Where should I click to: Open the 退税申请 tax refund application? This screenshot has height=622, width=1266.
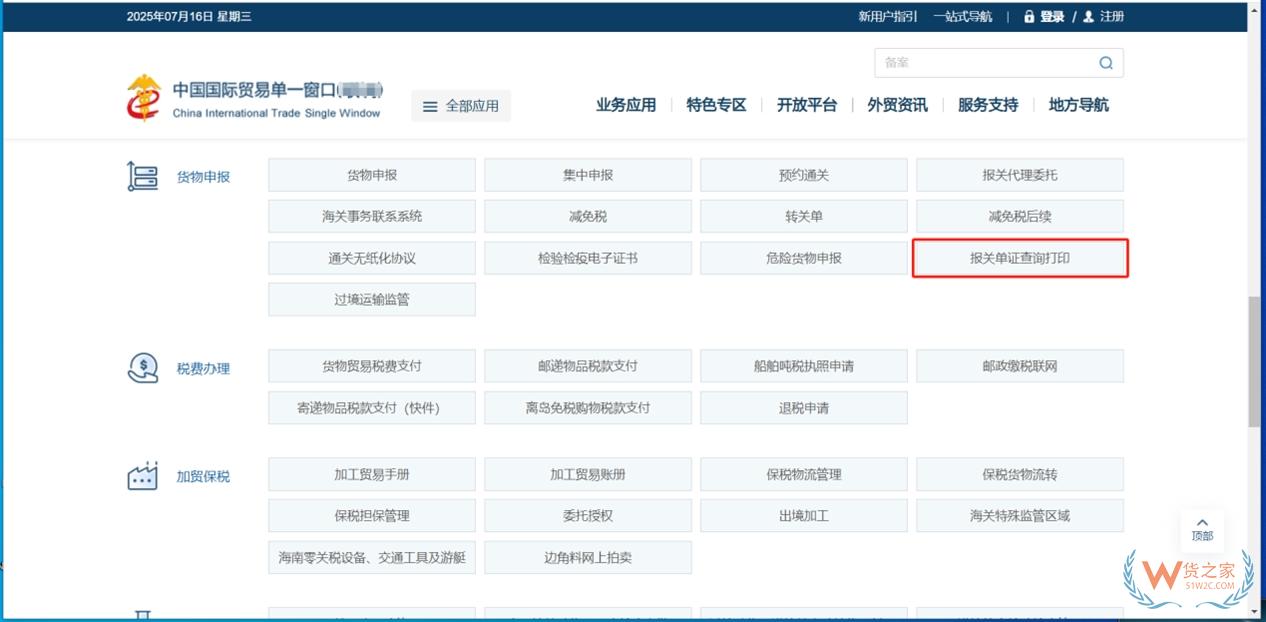point(803,407)
